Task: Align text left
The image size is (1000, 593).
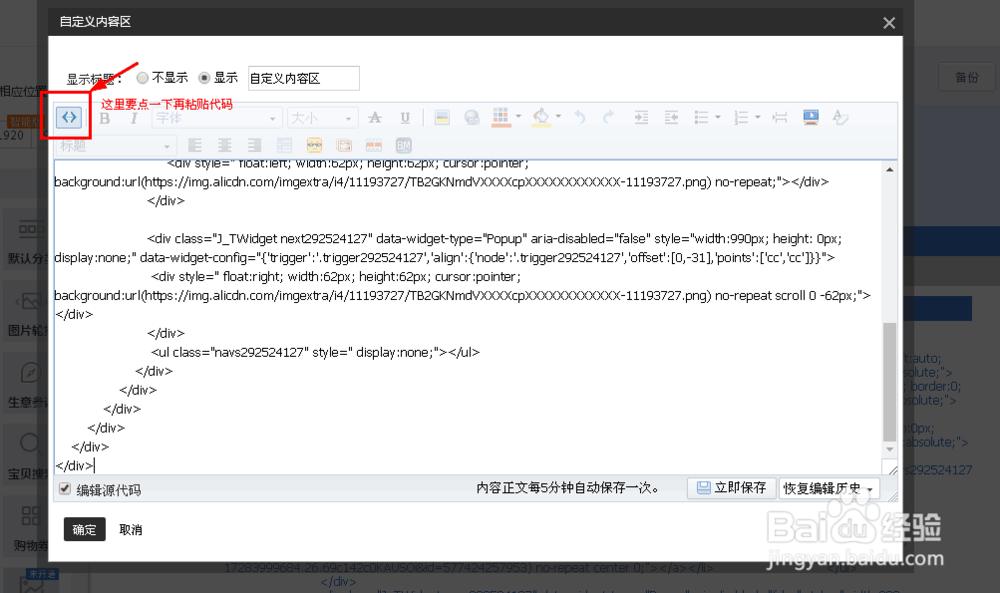Action: tap(195, 145)
